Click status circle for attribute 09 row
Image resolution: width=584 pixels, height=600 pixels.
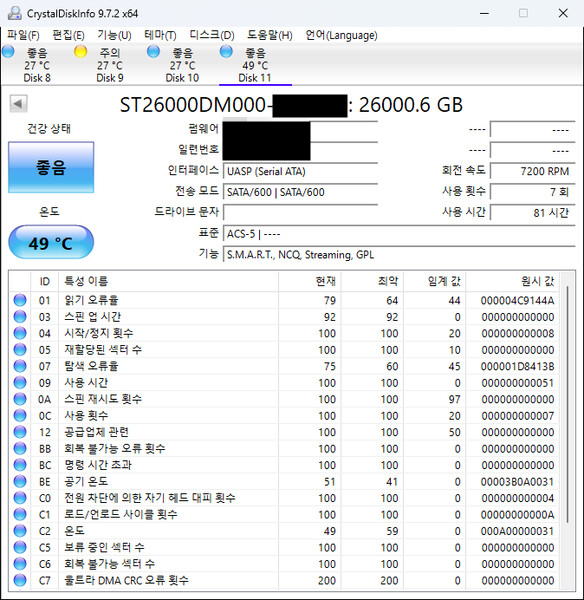(20, 383)
